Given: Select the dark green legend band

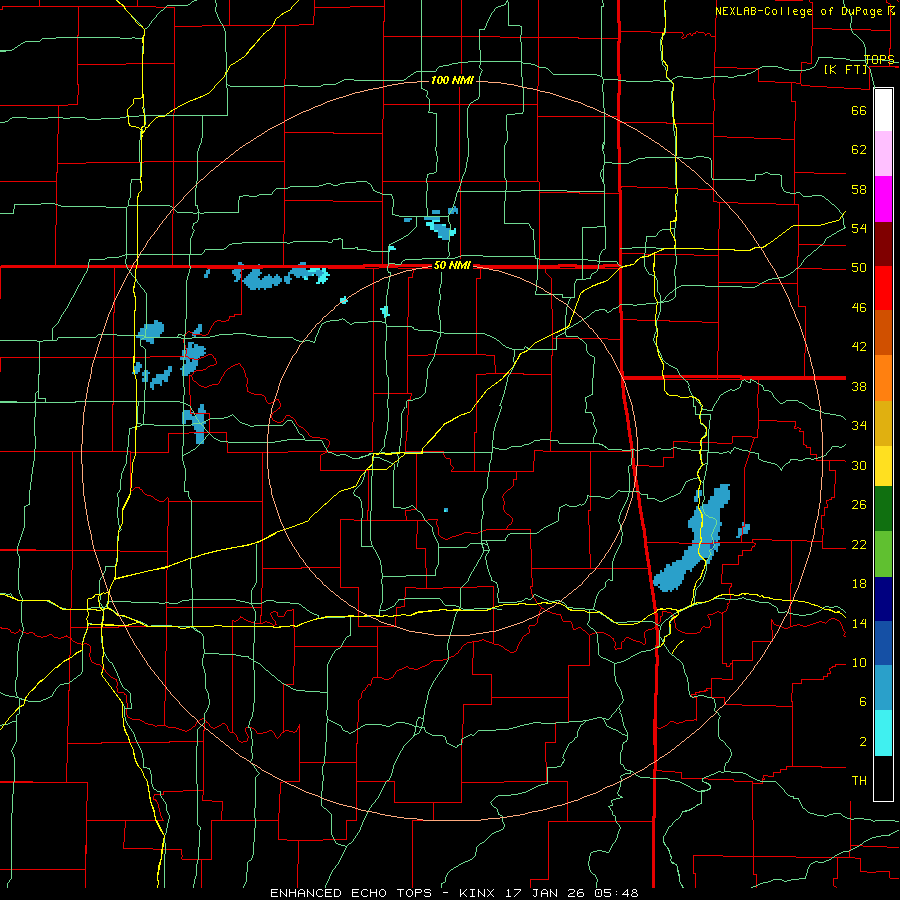Looking at the screenshot, I should click(883, 508).
